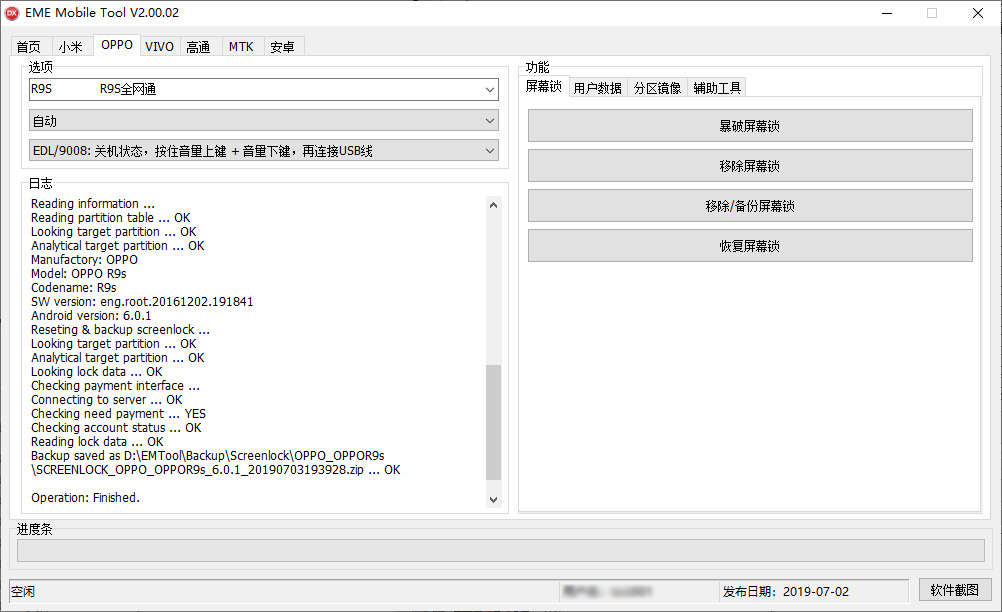Click the 'Checking need payment ... YES' line
Viewport: 1002px width, 612px height.
[118, 414]
